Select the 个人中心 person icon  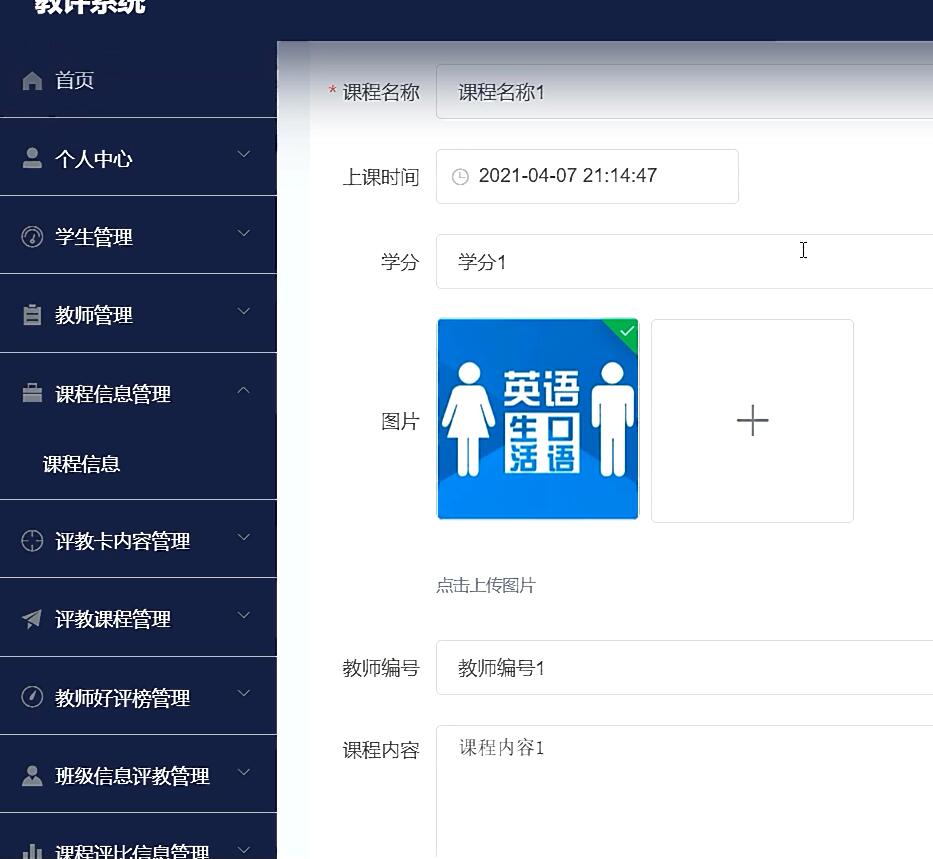click(32, 158)
